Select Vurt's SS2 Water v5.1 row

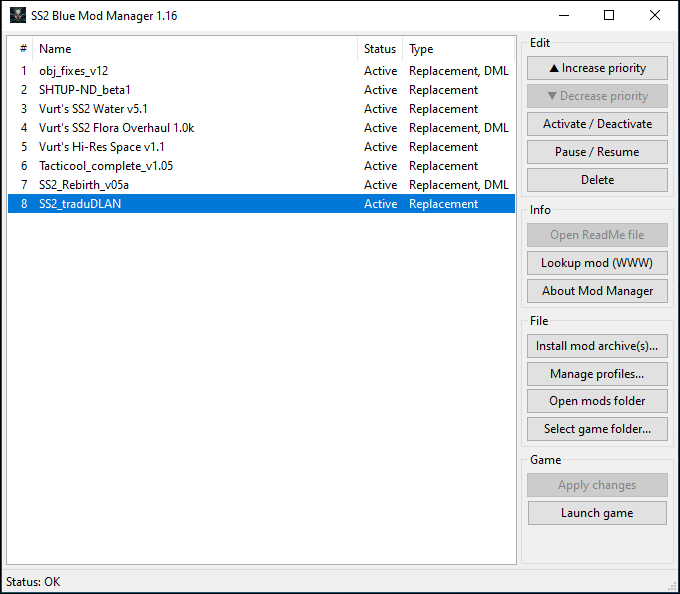coord(93,109)
